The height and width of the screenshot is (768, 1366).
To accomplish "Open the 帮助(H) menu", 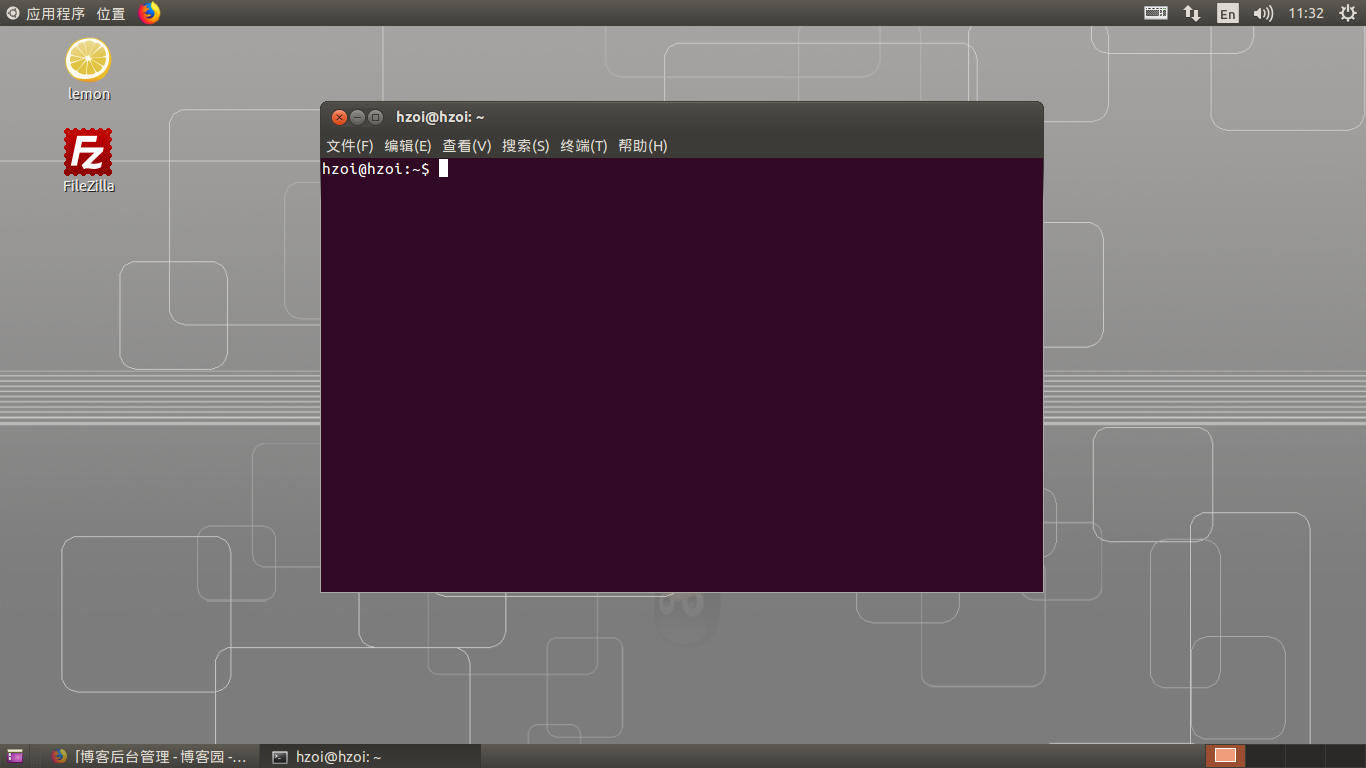I will [x=643, y=146].
